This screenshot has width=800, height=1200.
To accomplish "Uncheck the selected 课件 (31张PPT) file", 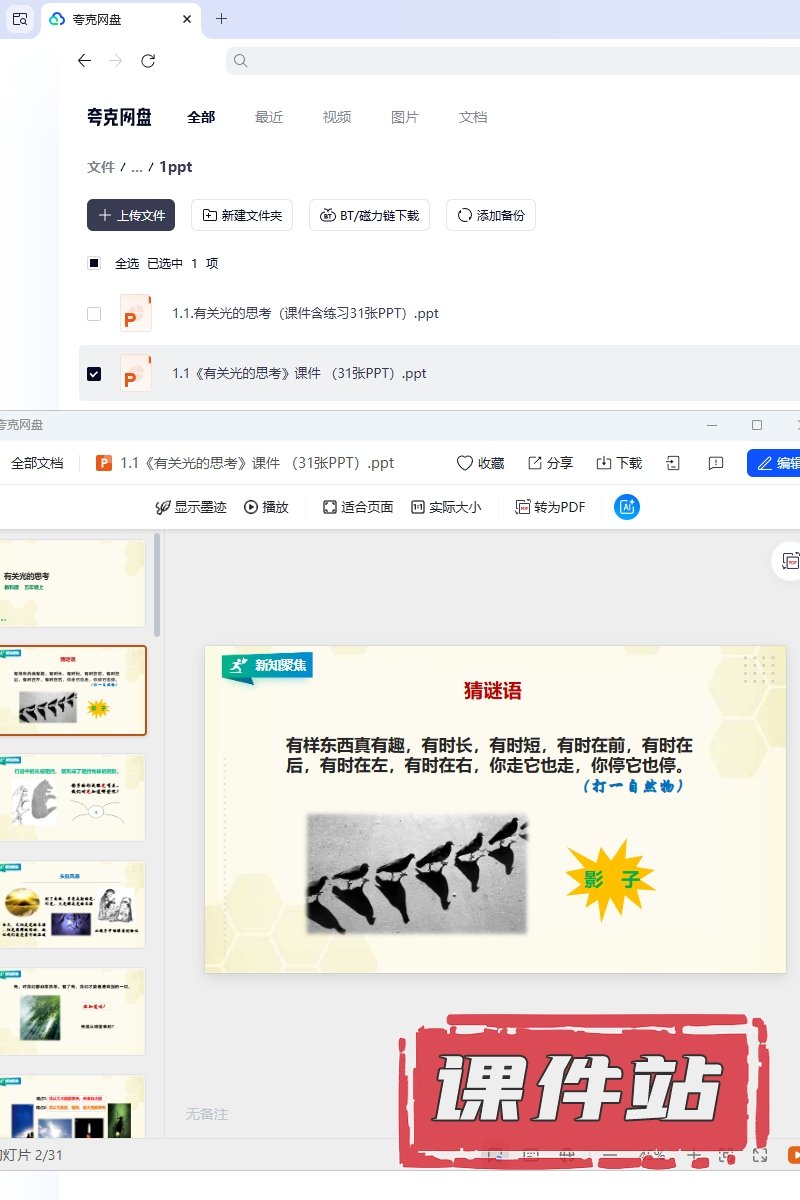I will 94,374.
